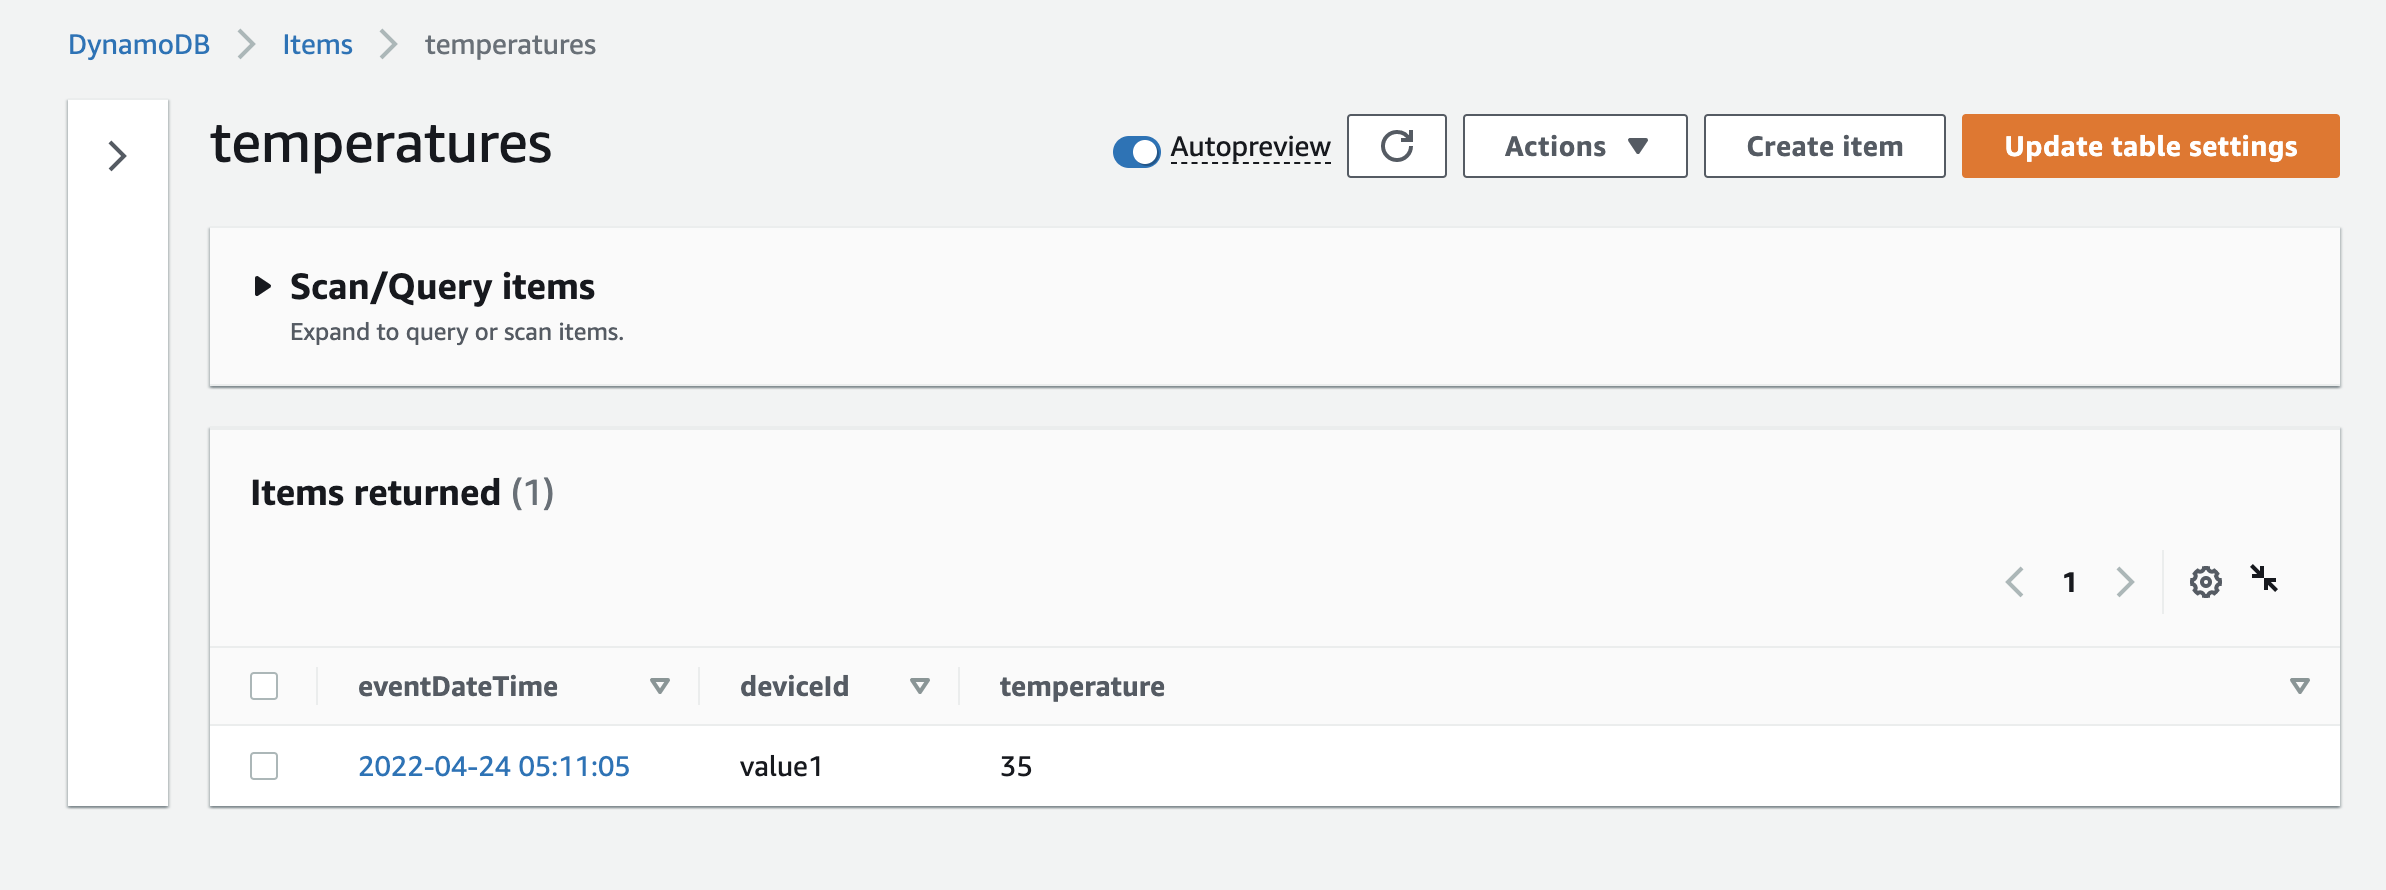Toggle Autopreview off
This screenshot has width=2386, height=890.
click(x=1136, y=152)
